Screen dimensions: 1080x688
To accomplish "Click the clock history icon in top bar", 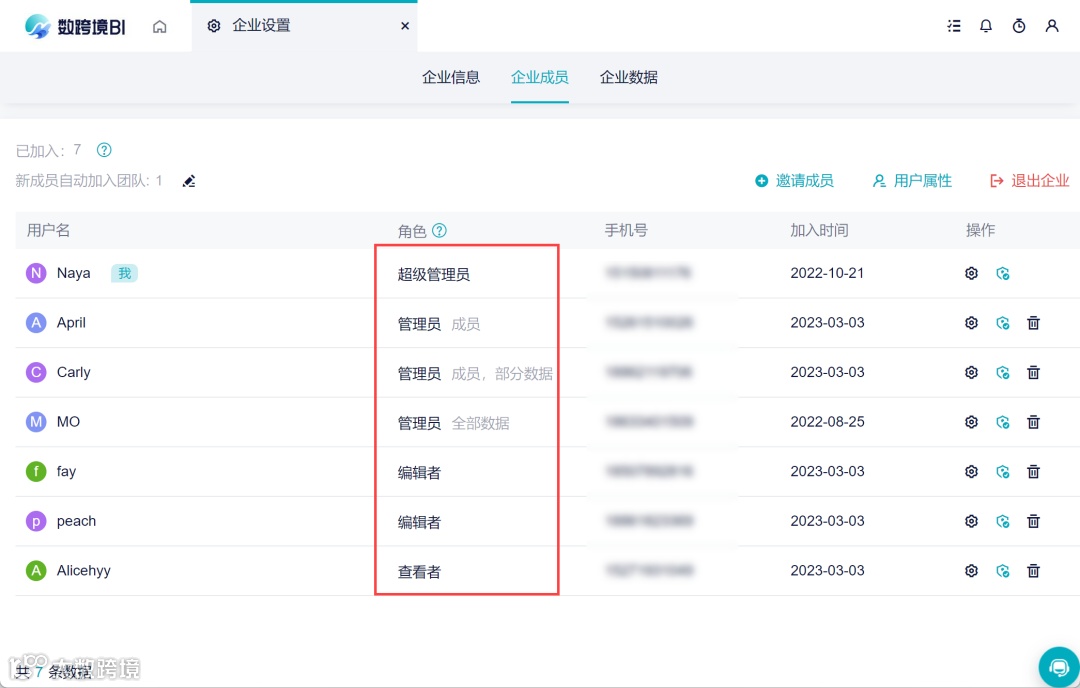I will pyautogui.click(x=1019, y=26).
